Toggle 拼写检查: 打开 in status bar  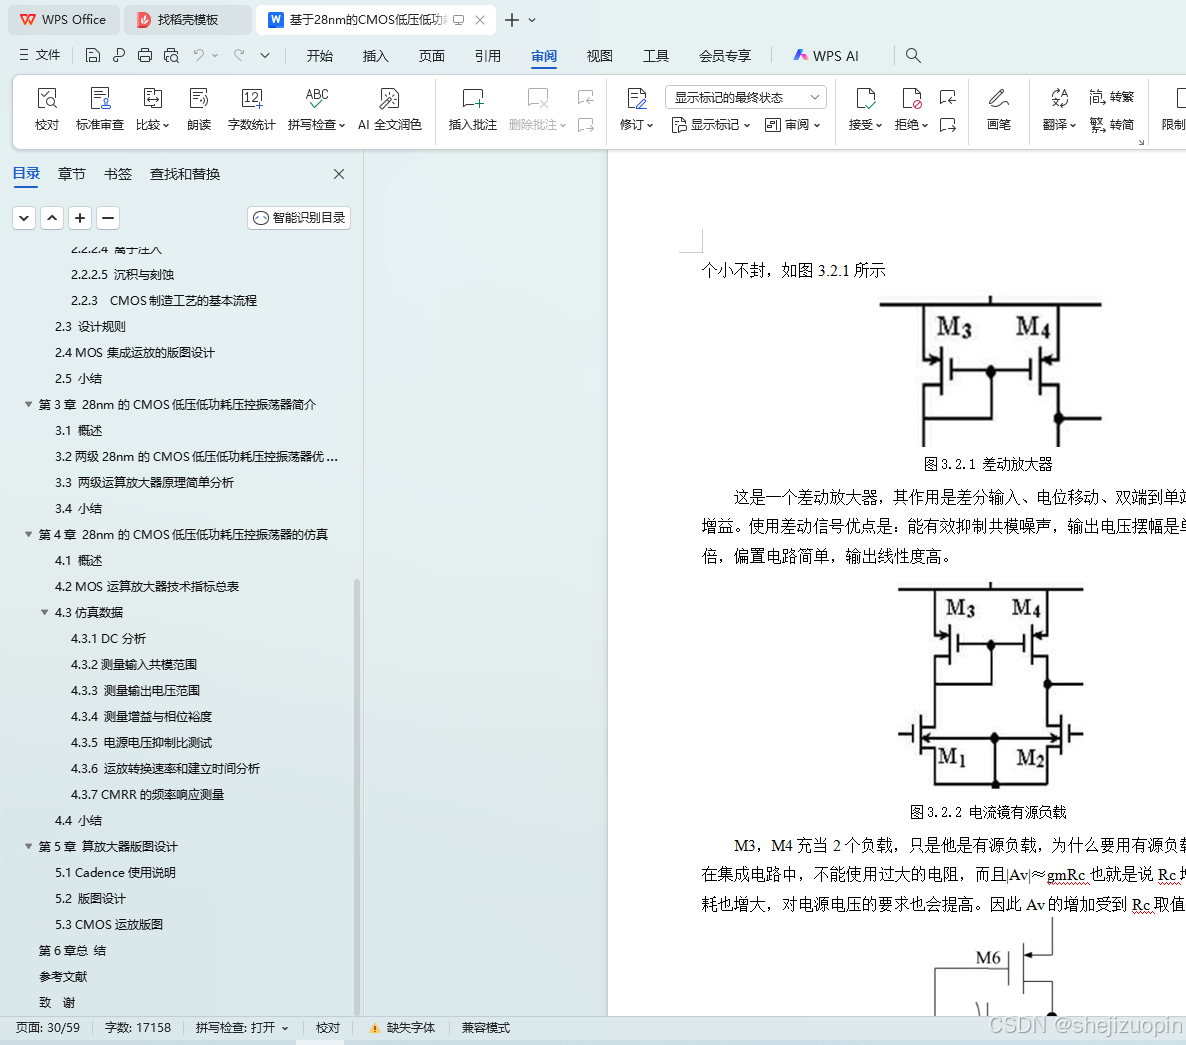click(242, 1028)
